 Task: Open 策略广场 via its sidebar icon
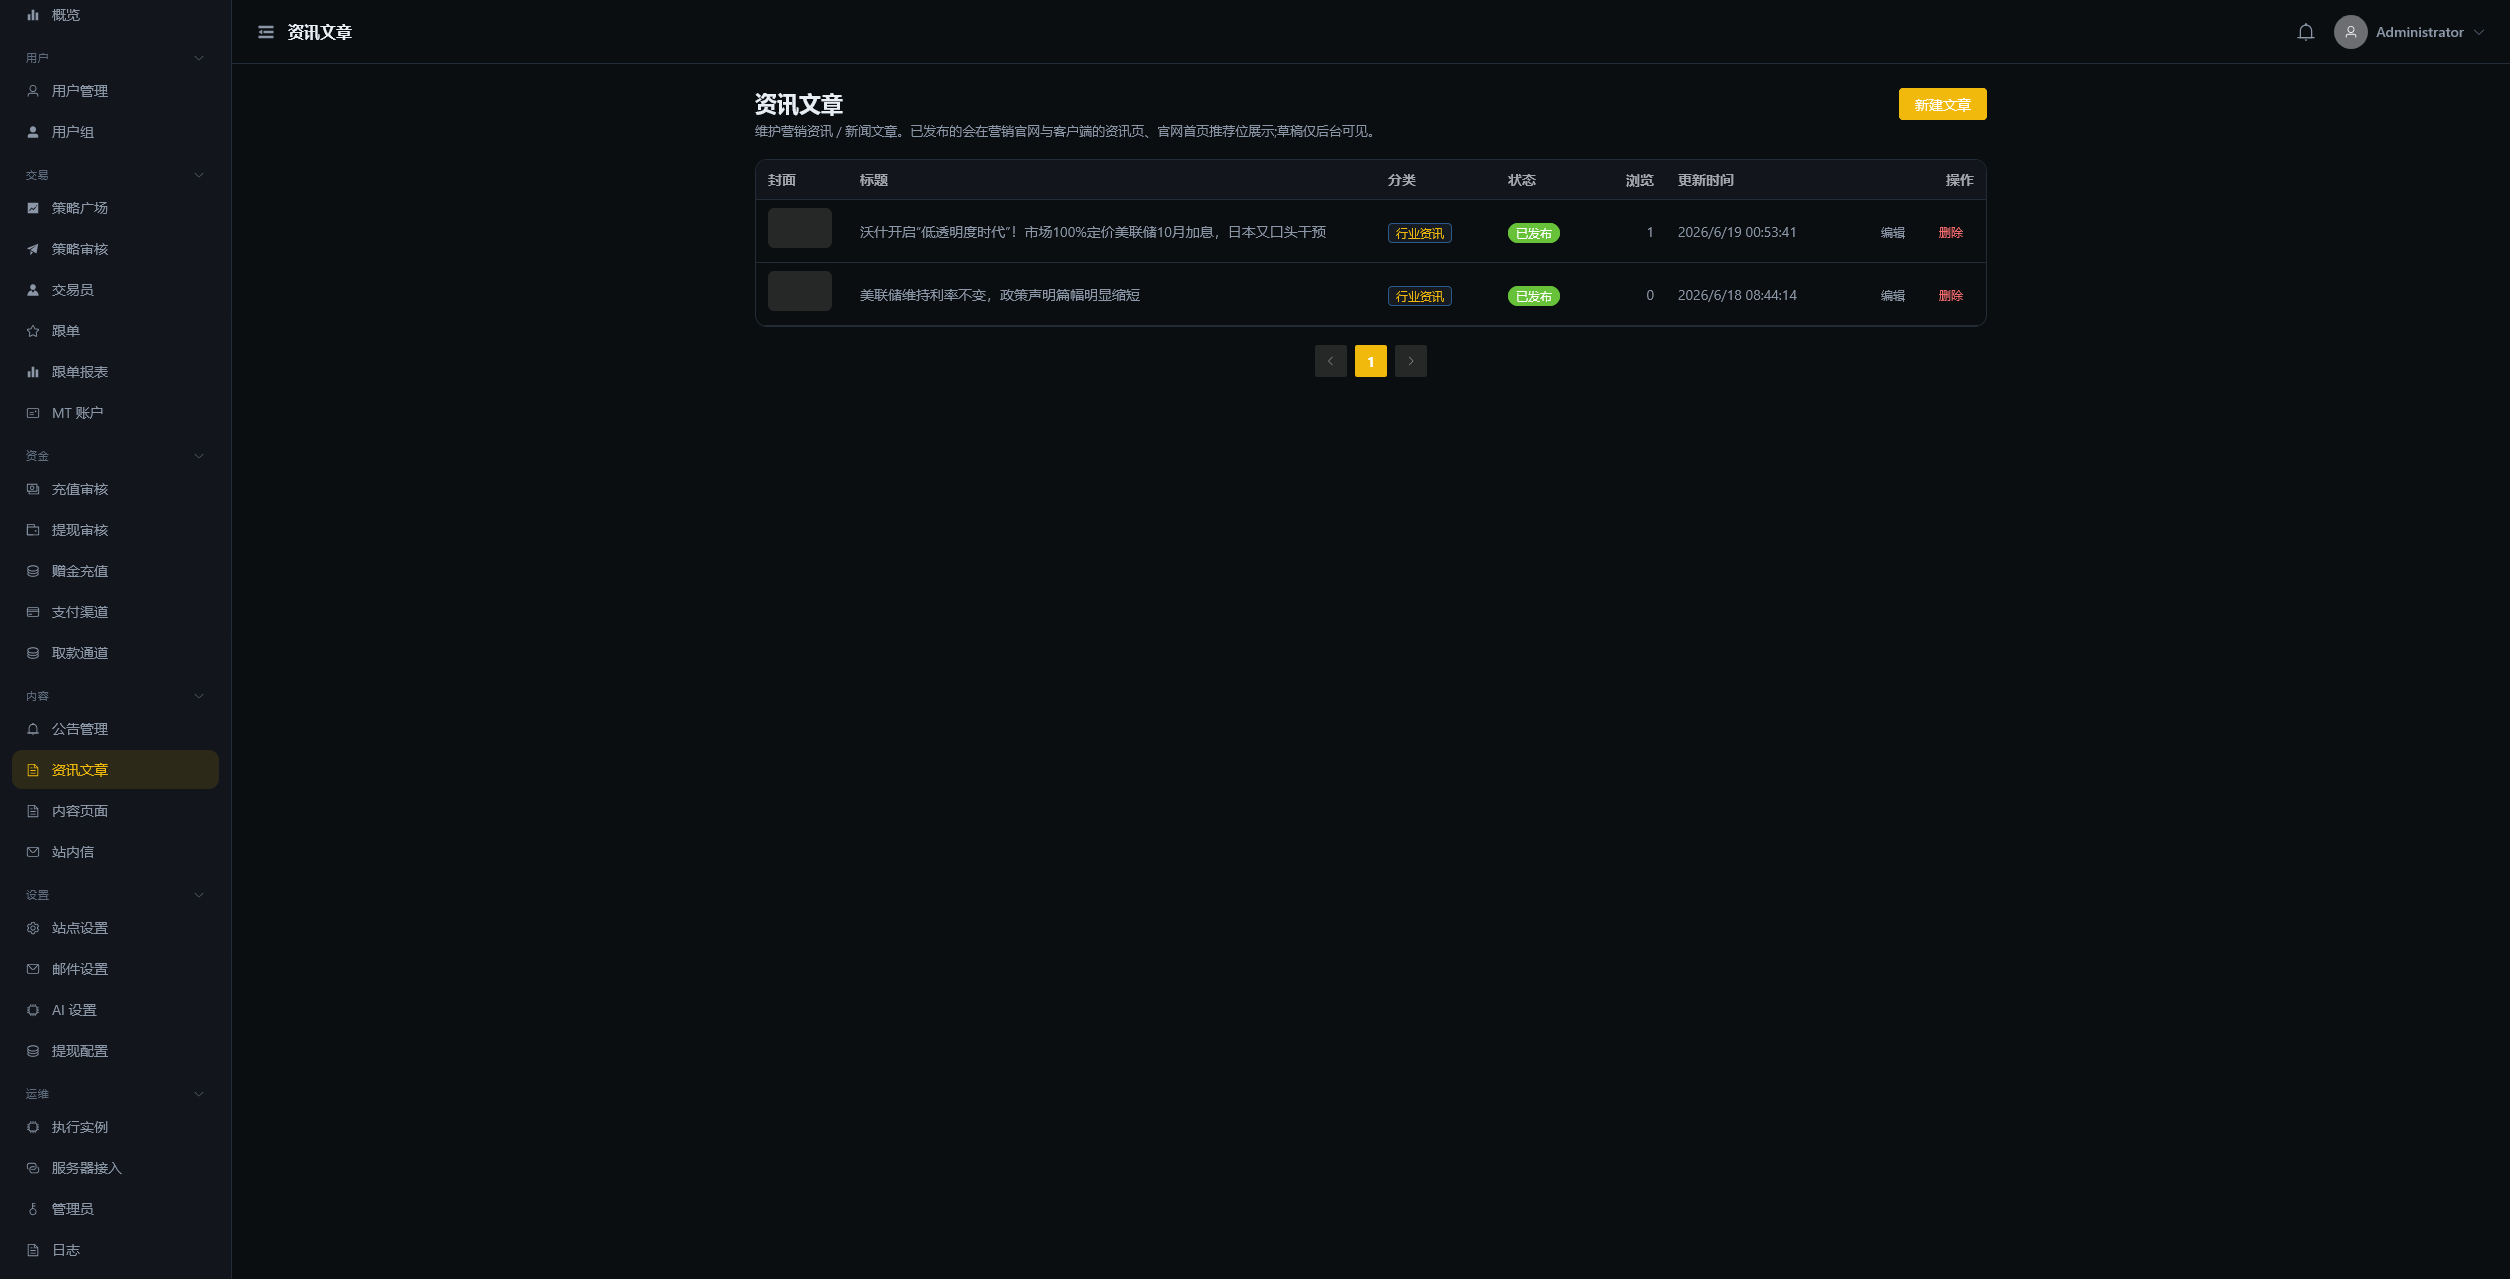click(33, 208)
